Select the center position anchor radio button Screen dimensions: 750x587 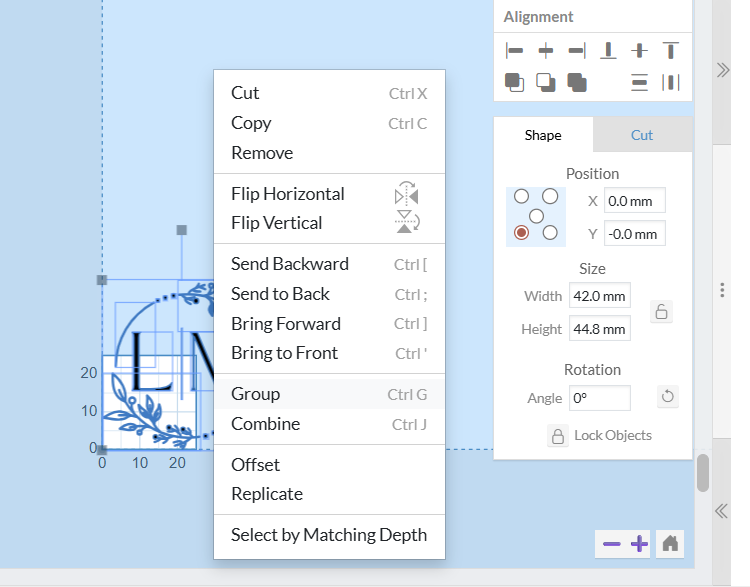(536, 215)
